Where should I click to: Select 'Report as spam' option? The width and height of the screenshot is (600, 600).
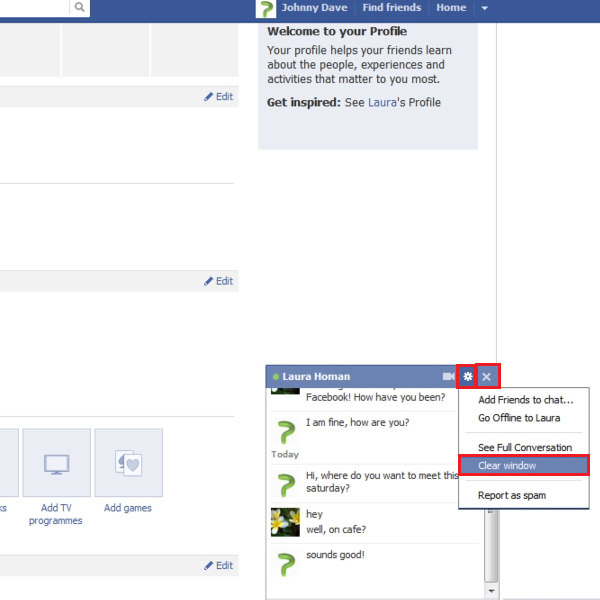512,495
